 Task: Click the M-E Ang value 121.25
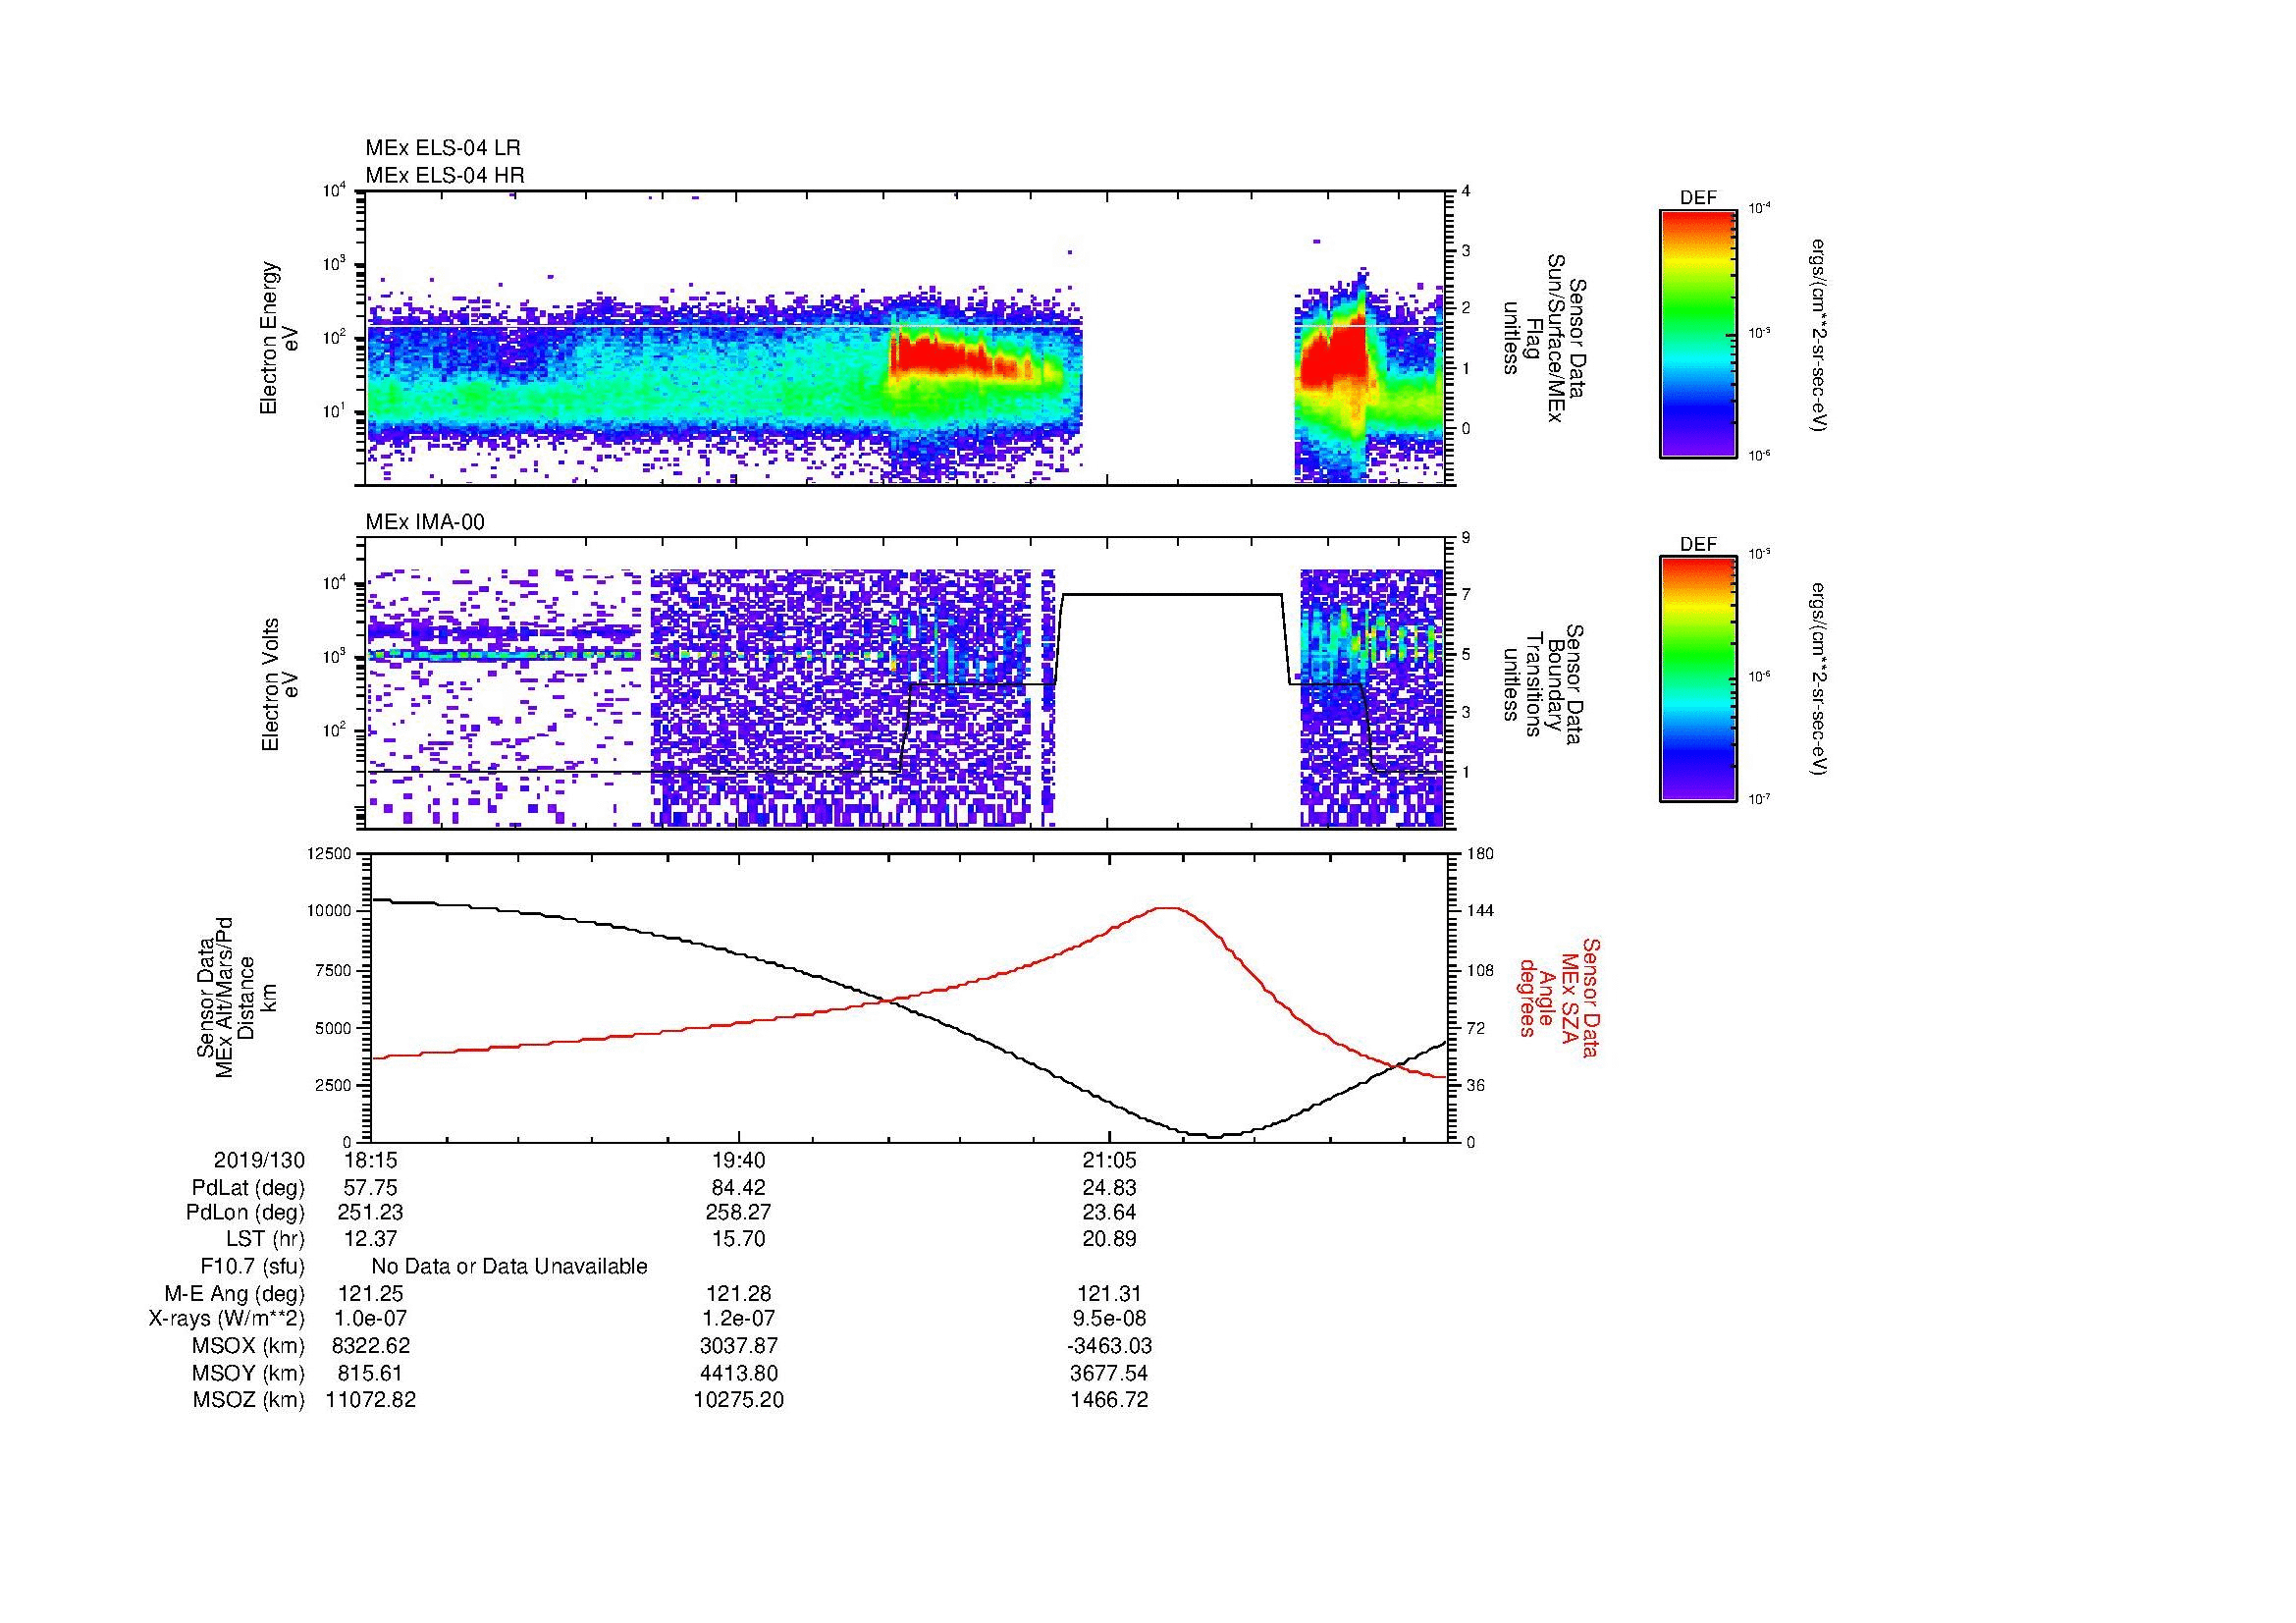coord(370,1294)
